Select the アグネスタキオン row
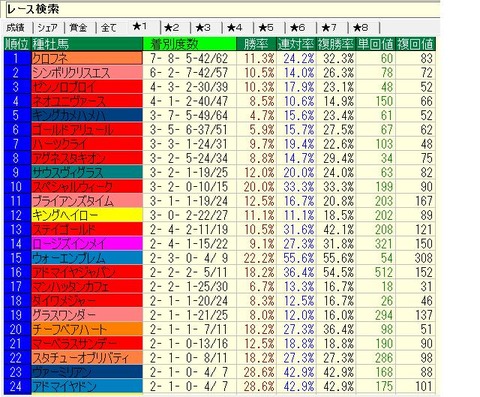The image size is (480, 397). pos(87,158)
